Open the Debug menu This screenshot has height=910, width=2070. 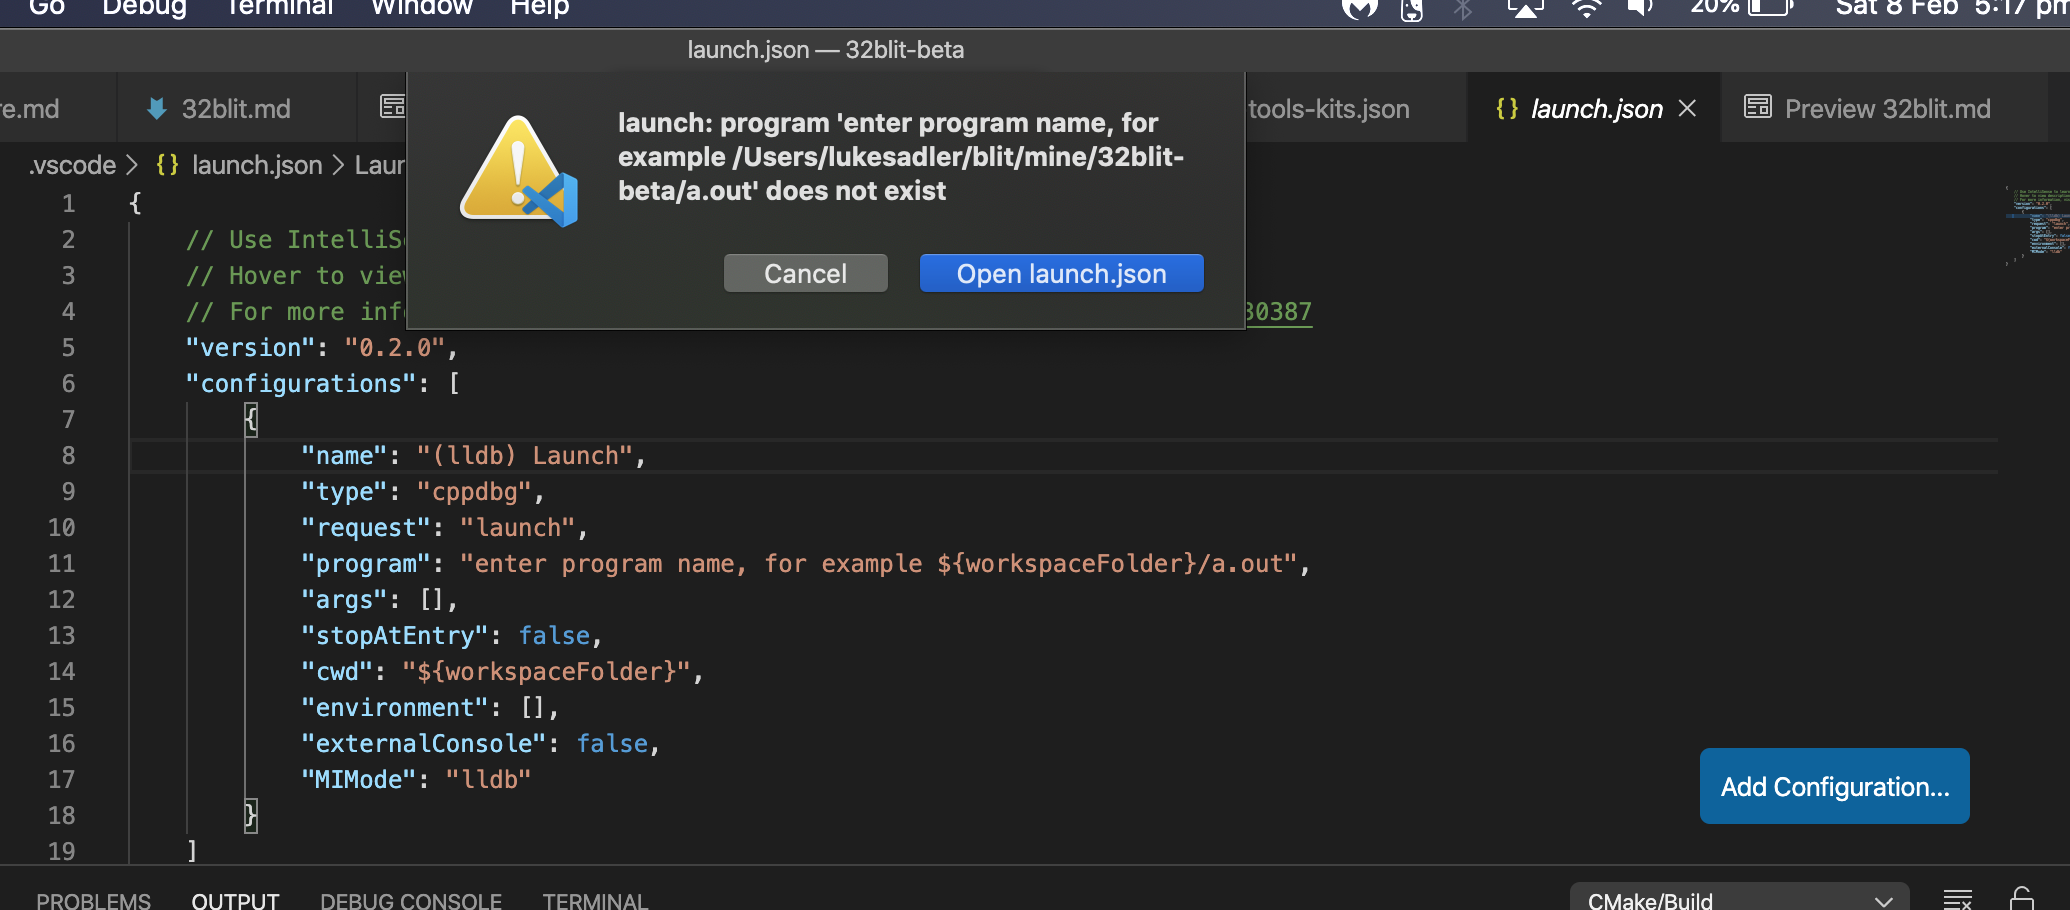click(x=143, y=8)
